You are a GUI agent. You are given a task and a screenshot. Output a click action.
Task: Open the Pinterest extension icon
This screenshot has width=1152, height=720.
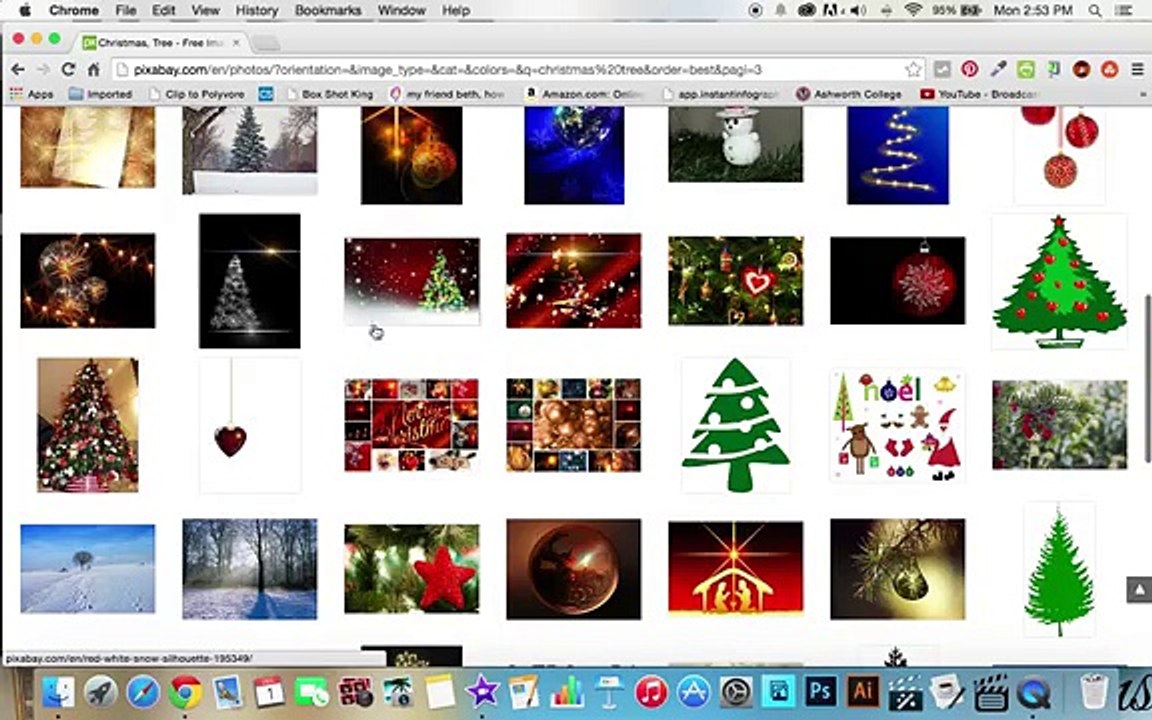click(x=970, y=70)
